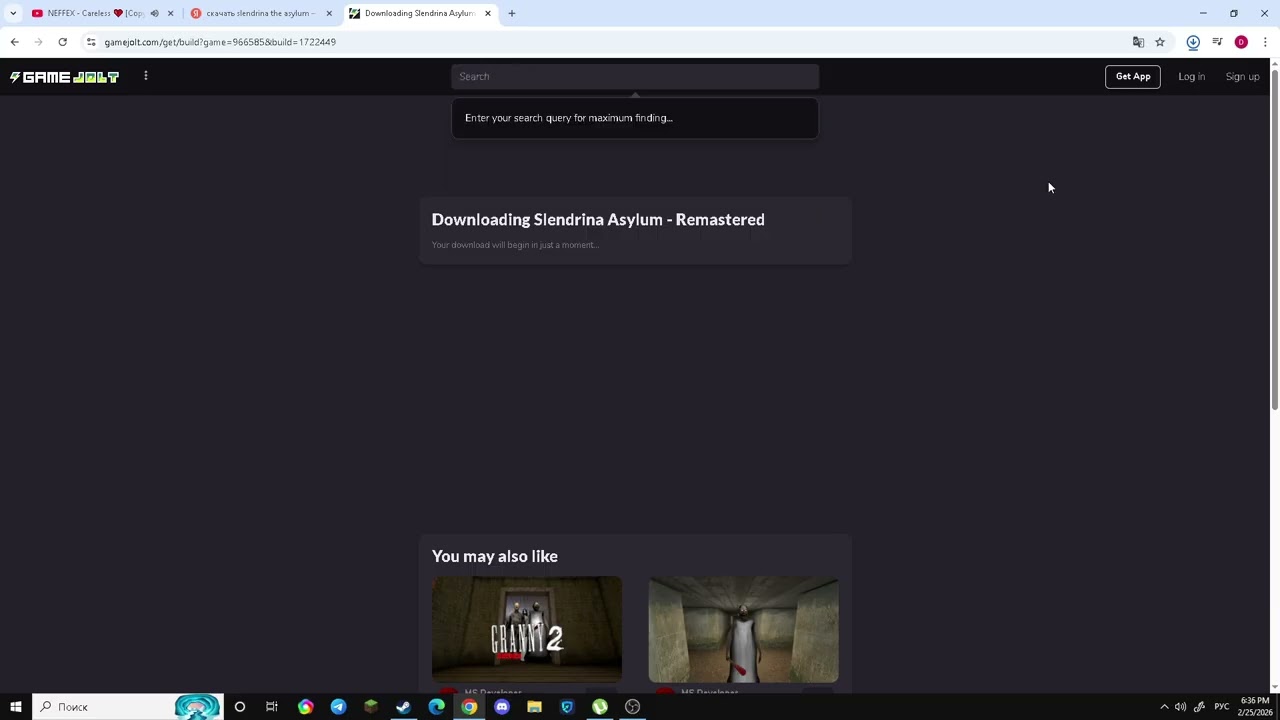Open a new browser tab
Image resolution: width=1280 pixels, height=720 pixels.
click(512, 13)
